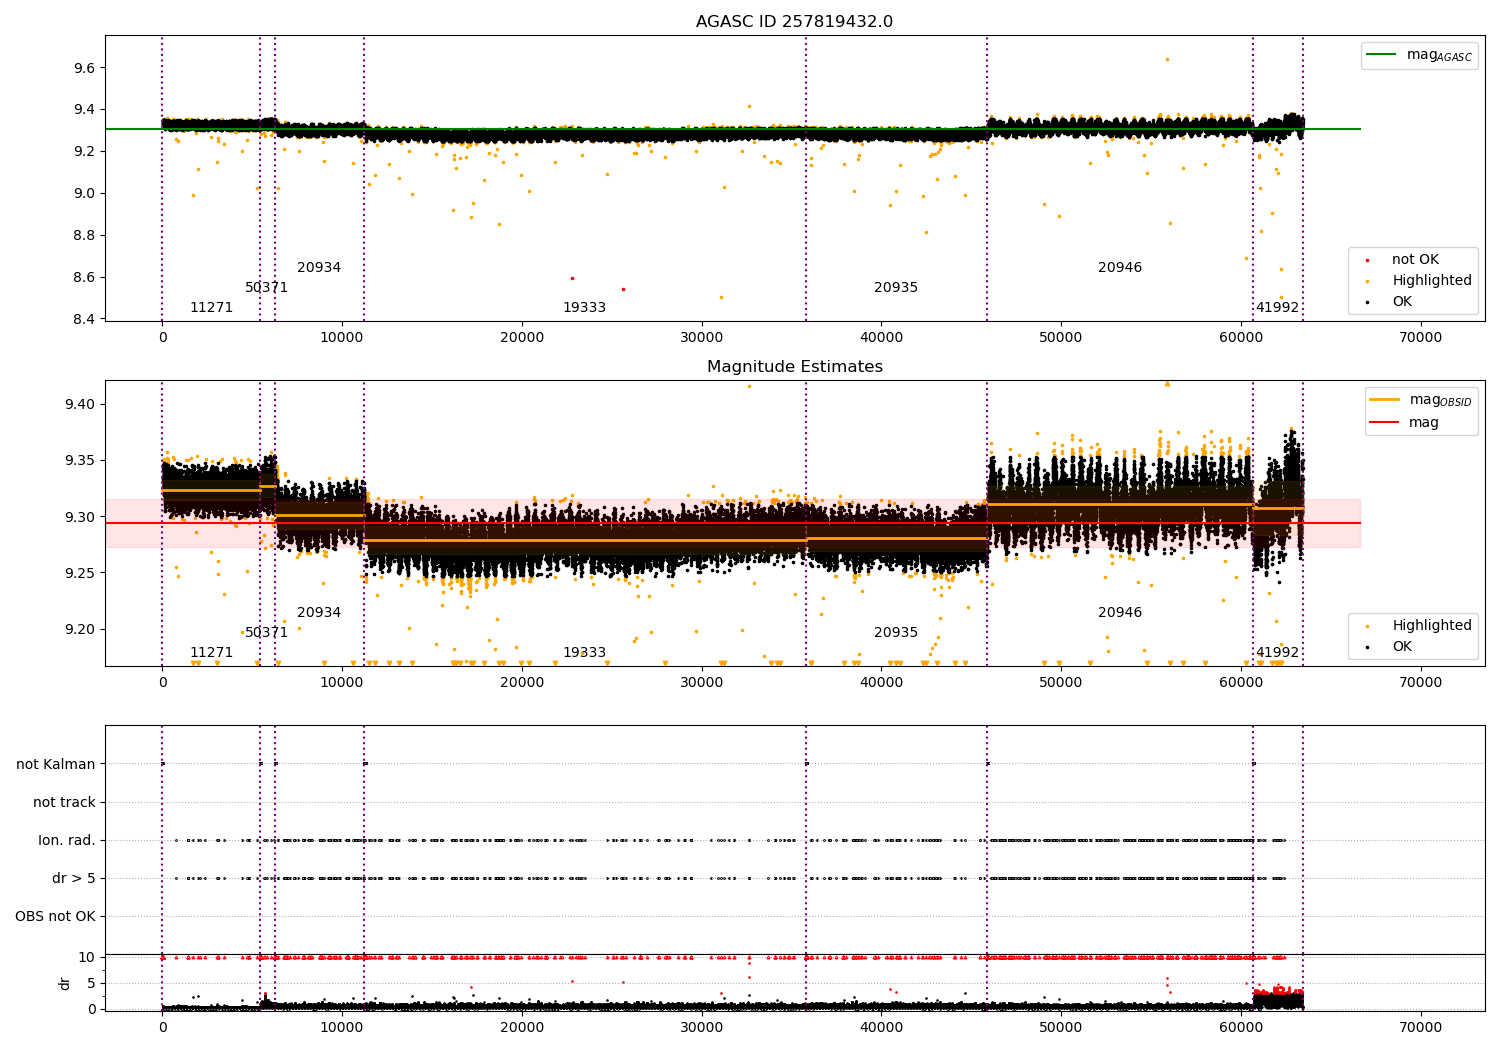Click the 5 tick on the dr axis

coord(91,984)
